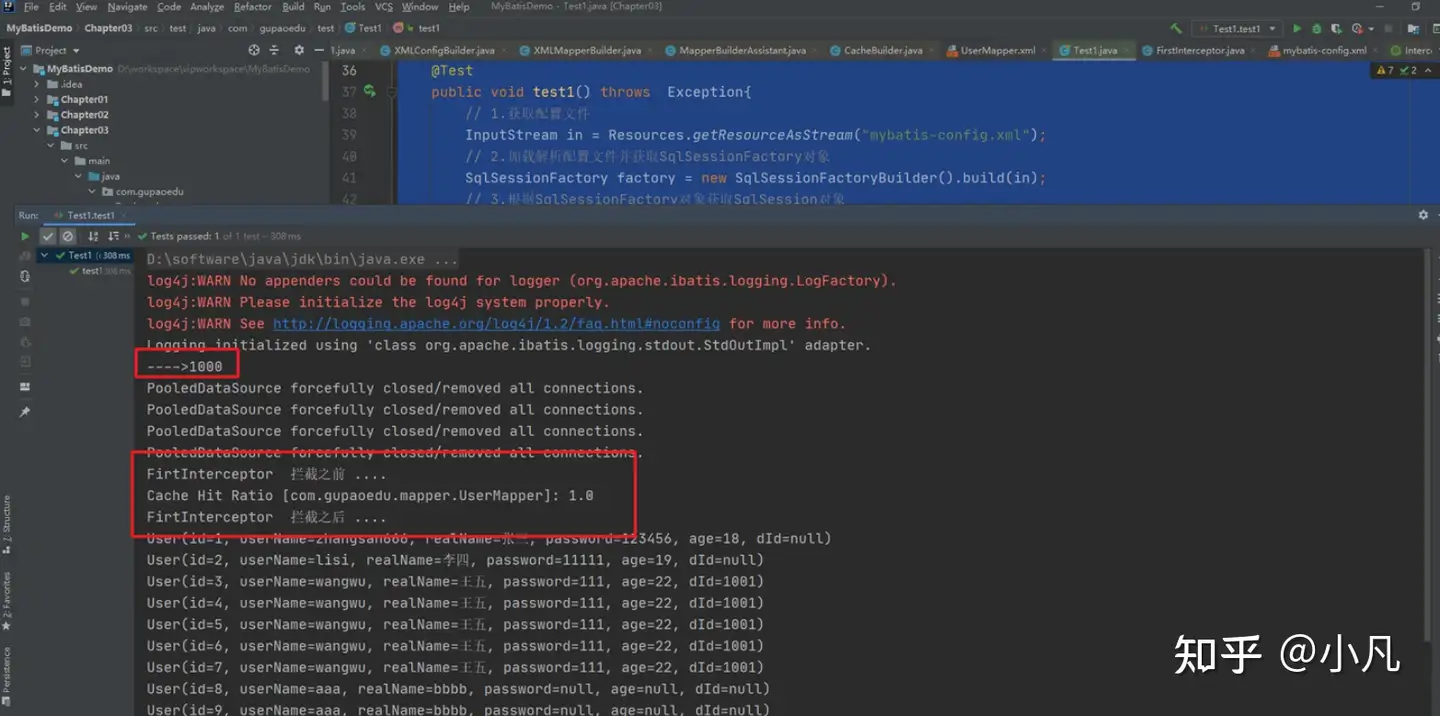Viewport: 1440px width, 716px height.
Task: Sort test results by duration
Action: click(x=113, y=237)
